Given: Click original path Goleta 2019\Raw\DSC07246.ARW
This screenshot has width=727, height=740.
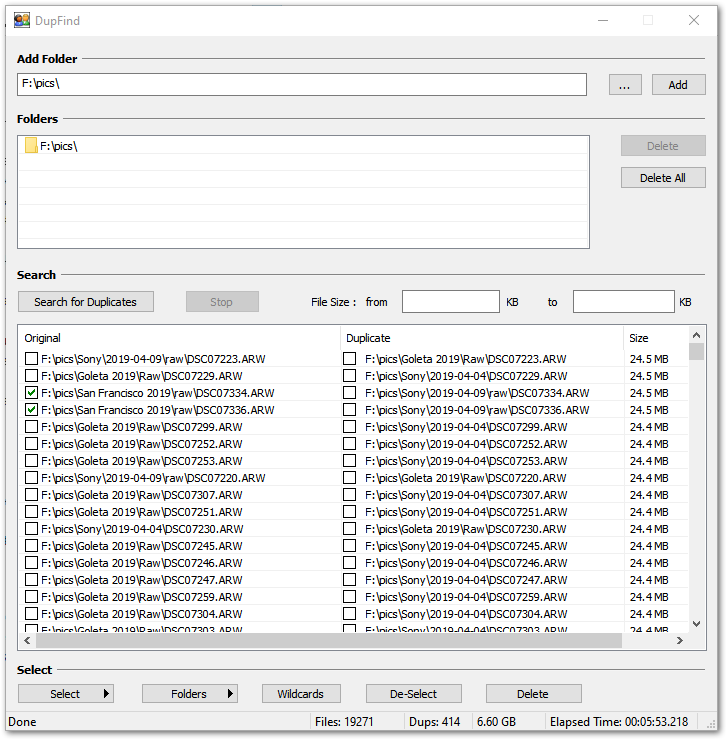Looking at the screenshot, I should (x=142, y=563).
